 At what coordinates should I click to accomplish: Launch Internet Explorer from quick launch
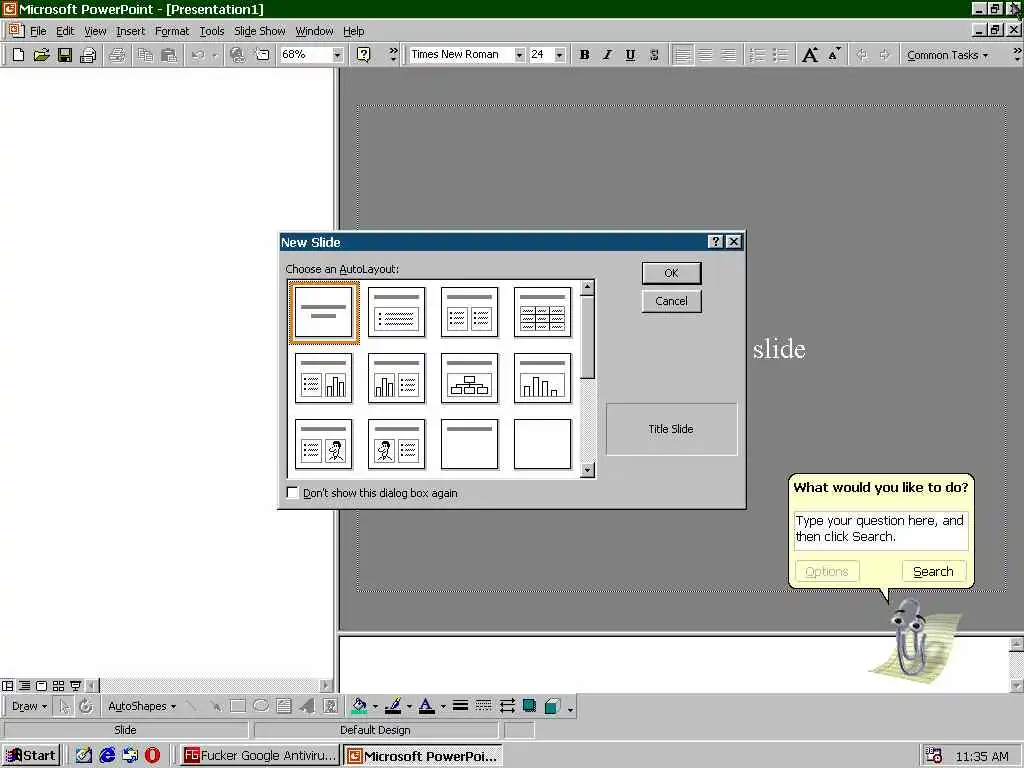[x=107, y=756]
